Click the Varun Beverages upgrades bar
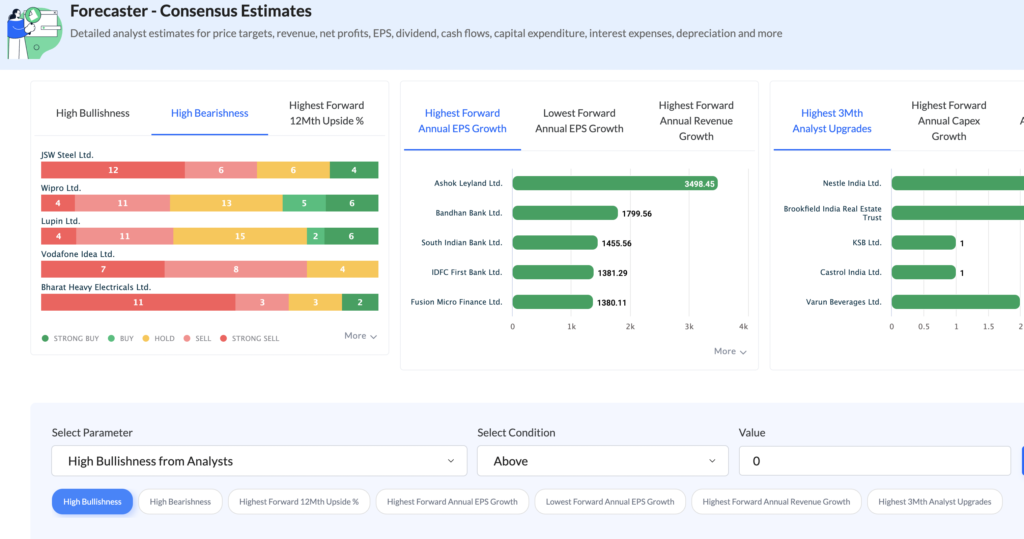This screenshot has width=1024, height=539. (x=955, y=302)
